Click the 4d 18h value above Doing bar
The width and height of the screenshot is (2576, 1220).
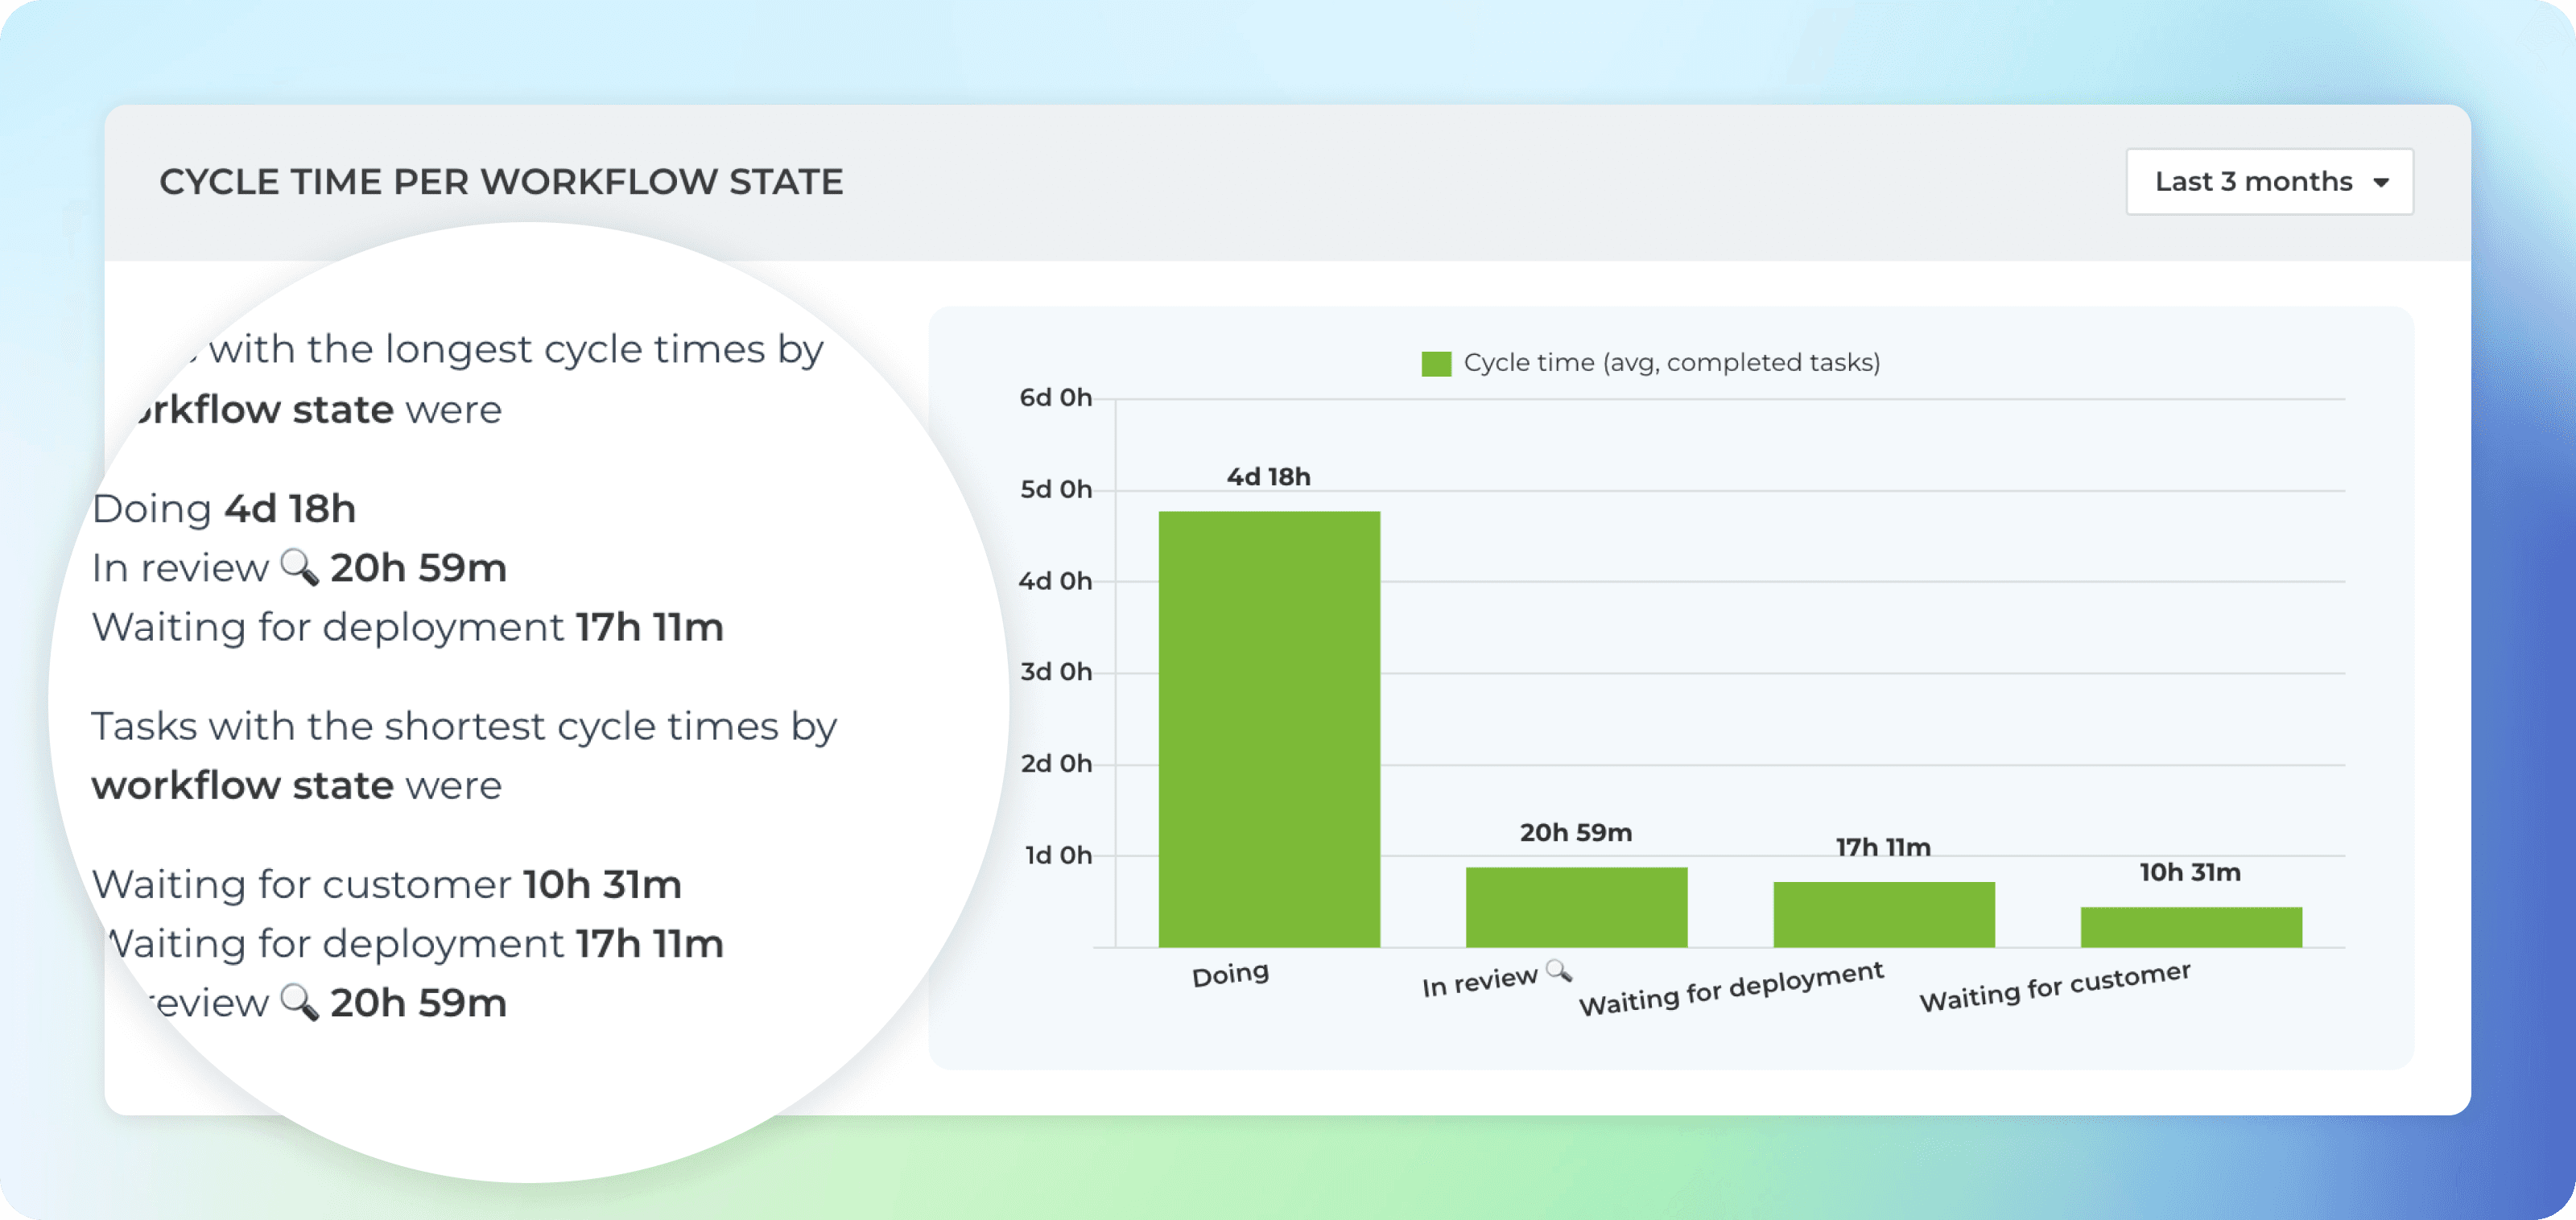pos(1268,477)
